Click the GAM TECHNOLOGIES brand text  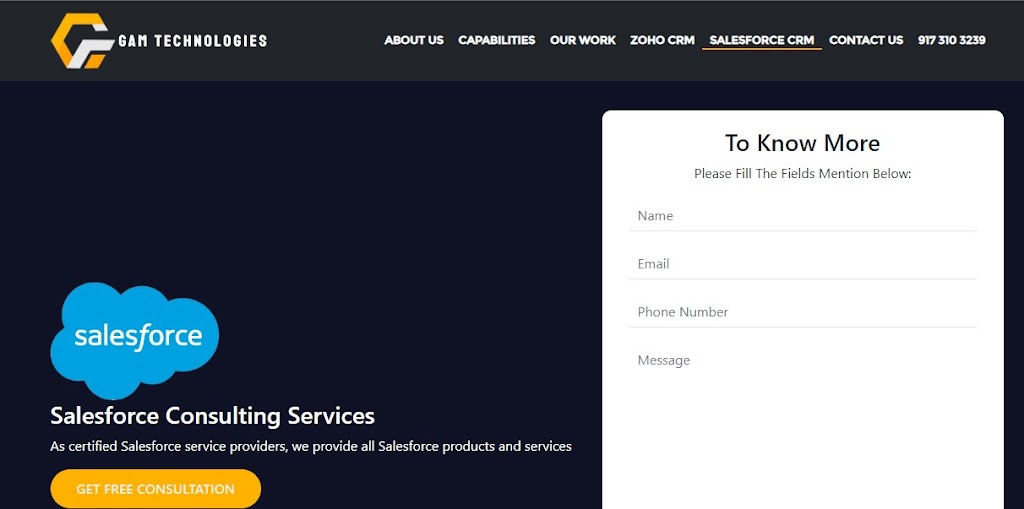(193, 41)
